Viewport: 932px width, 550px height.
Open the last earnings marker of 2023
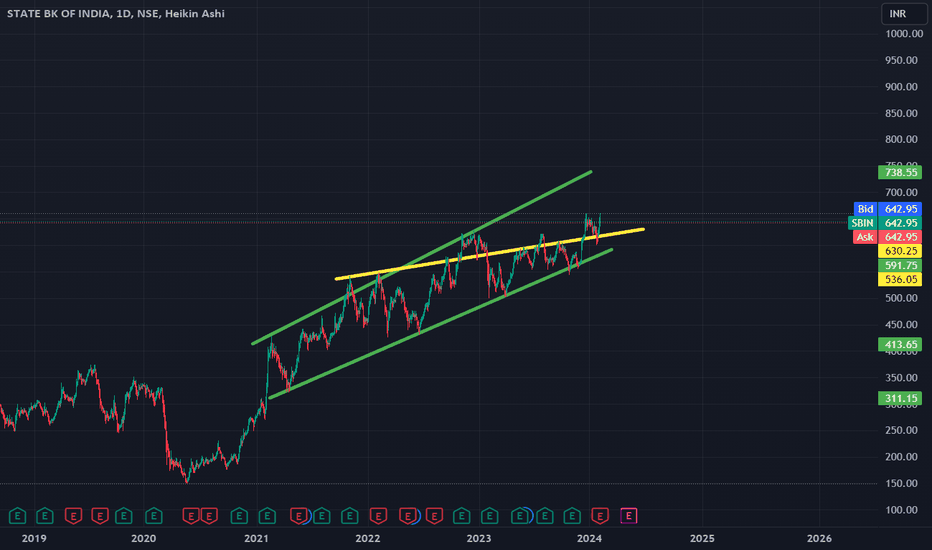(572, 516)
